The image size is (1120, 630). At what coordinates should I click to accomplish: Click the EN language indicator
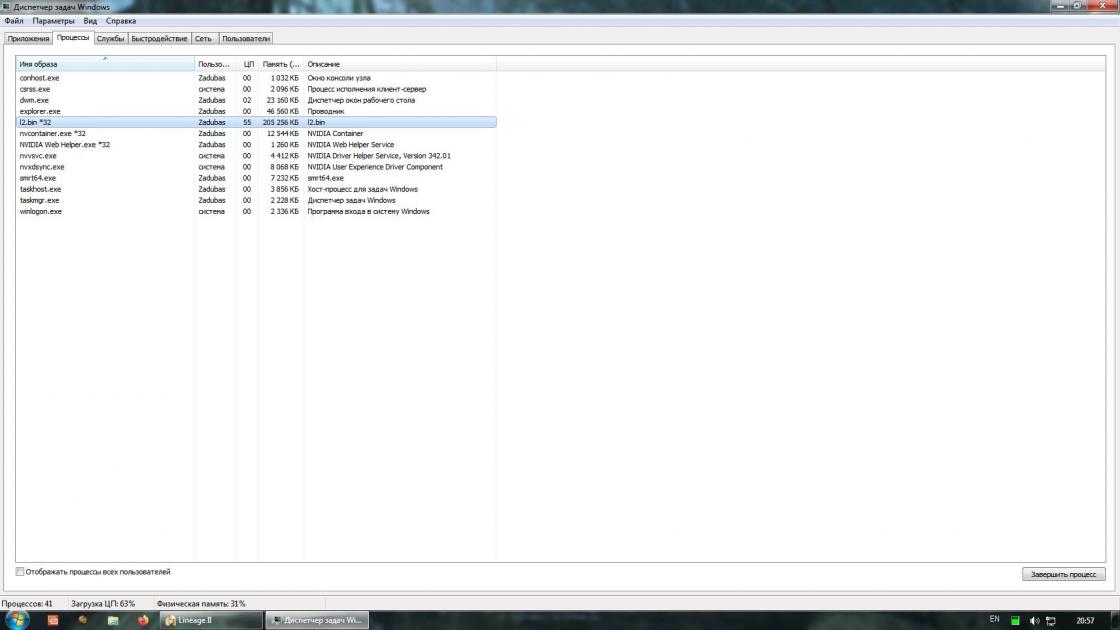pos(994,620)
